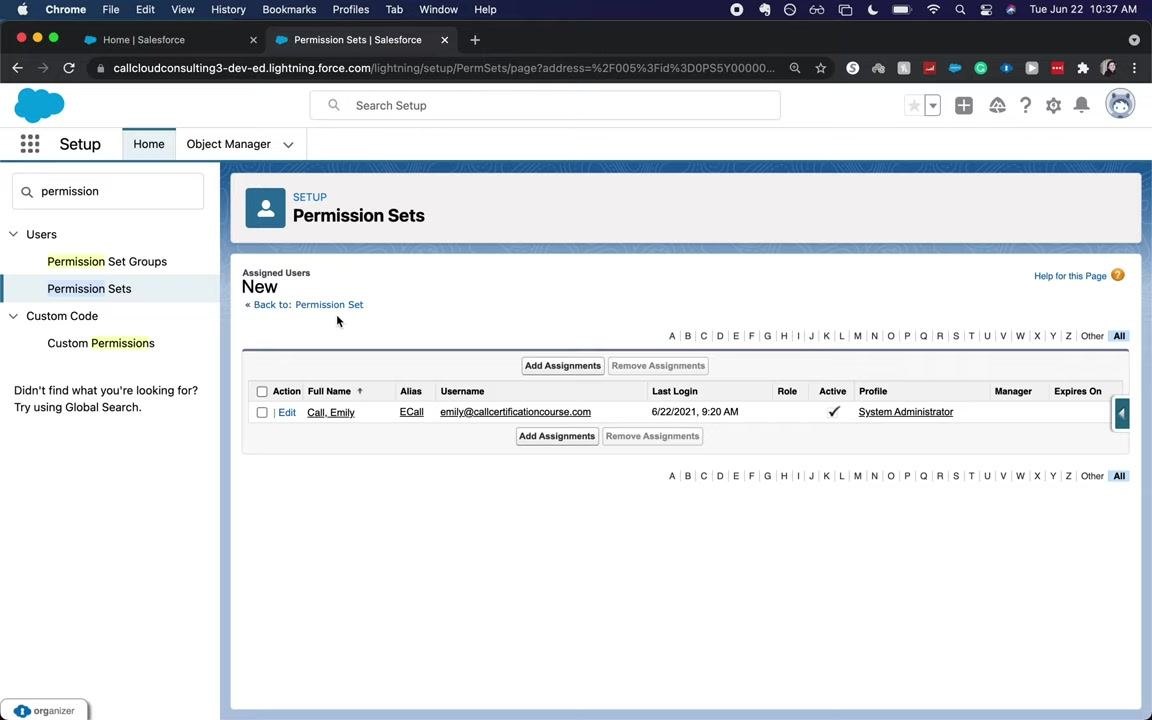Click the zoom magnifier in address bar

[x=795, y=68]
